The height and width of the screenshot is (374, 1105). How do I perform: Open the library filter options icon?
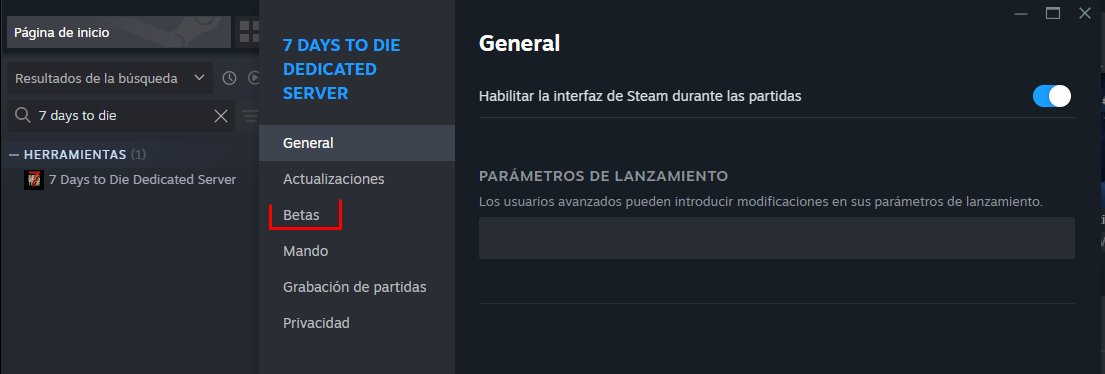coord(250,116)
